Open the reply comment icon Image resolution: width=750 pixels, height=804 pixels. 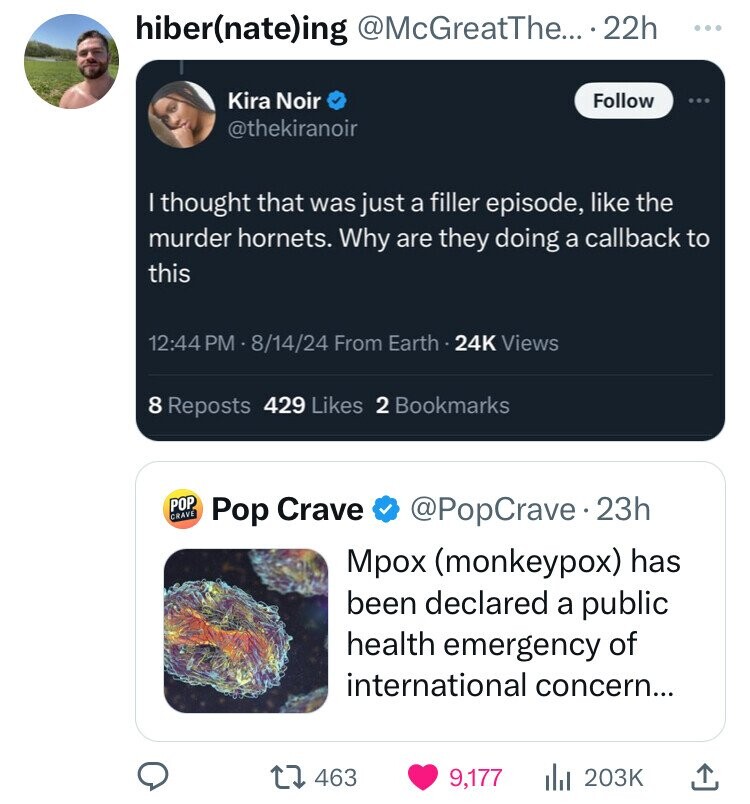coord(152,777)
